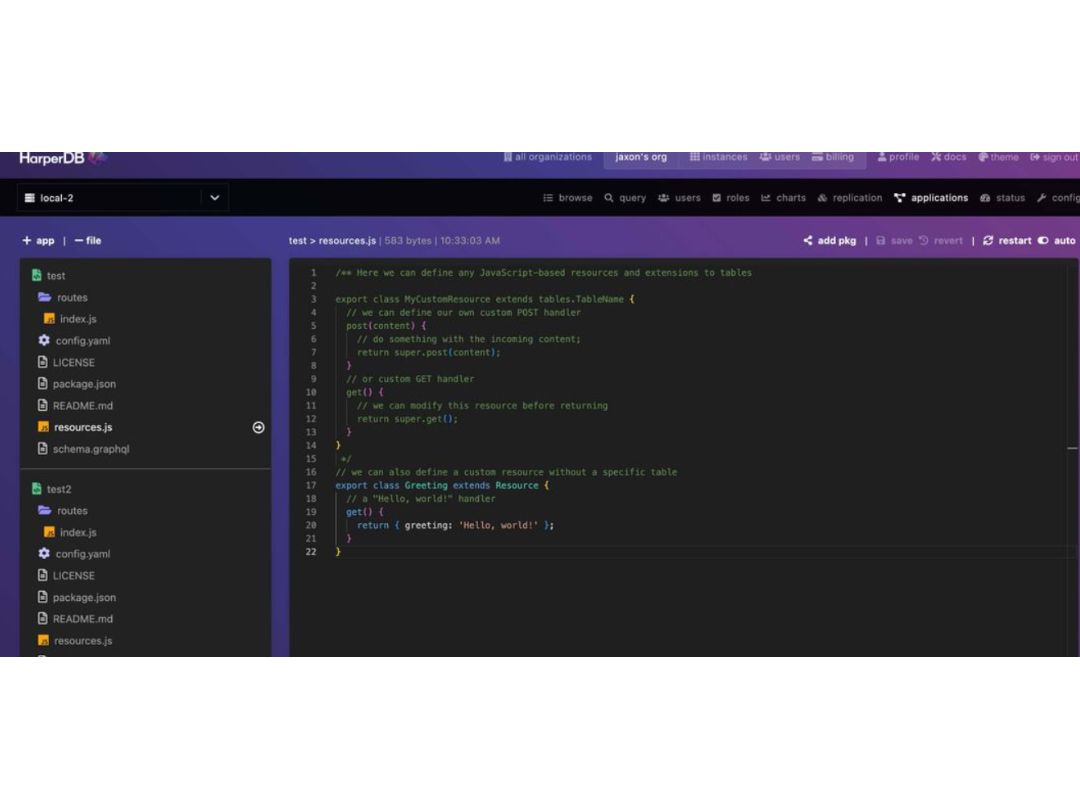Select resources.js in test app

point(75,427)
